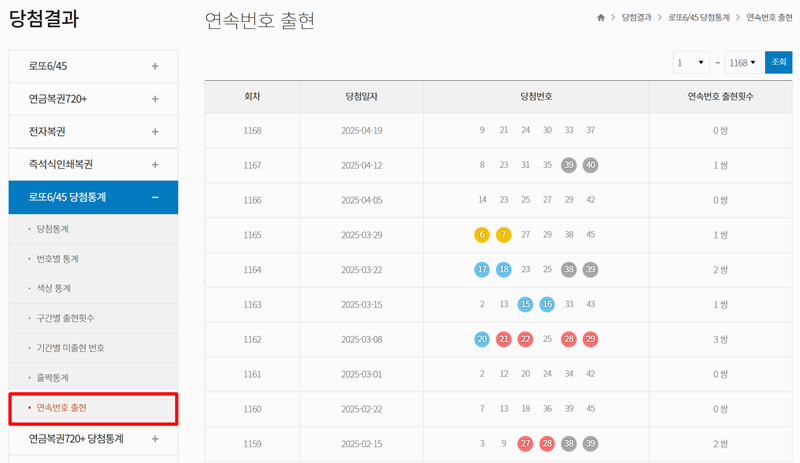This screenshot has height=463, width=800.
Task: Click the 3 쌍 count in round 1162
Action: [720, 339]
